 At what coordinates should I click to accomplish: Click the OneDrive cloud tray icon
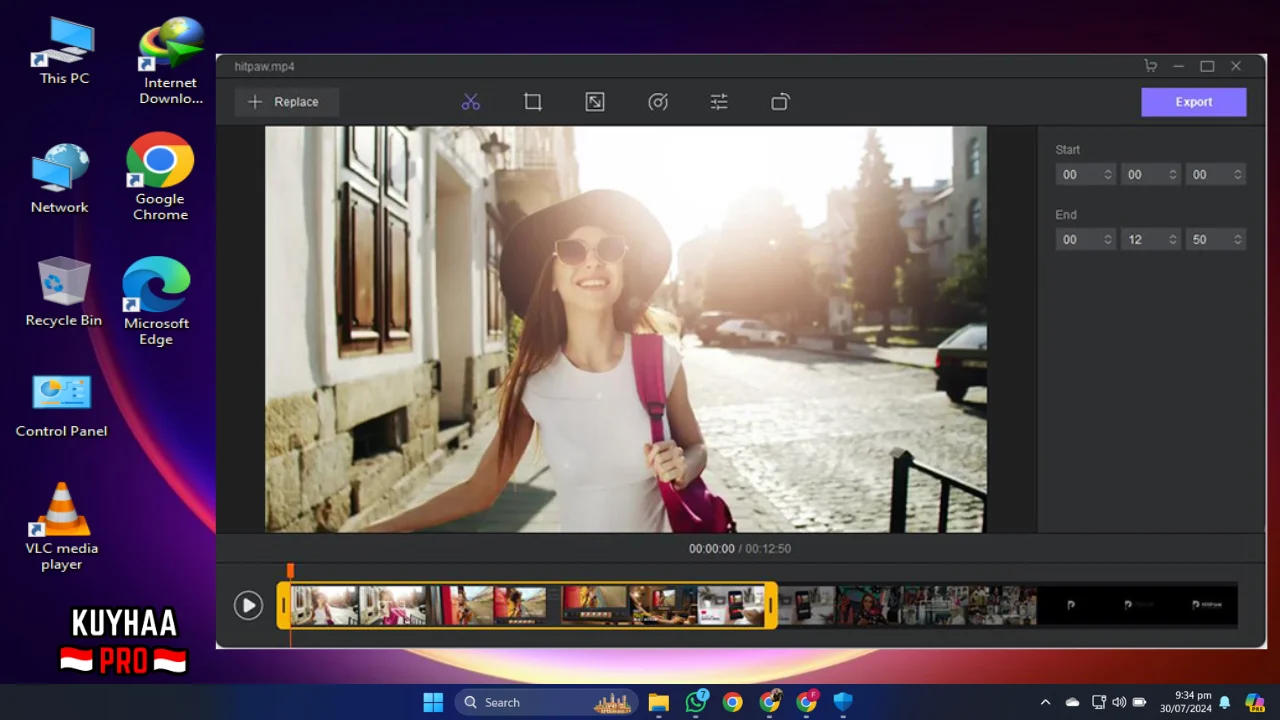[x=1072, y=702]
